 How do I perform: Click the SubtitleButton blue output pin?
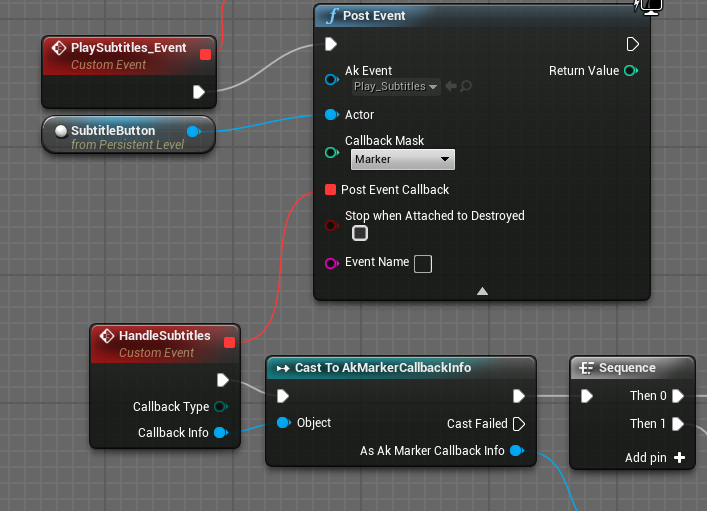click(194, 131)
